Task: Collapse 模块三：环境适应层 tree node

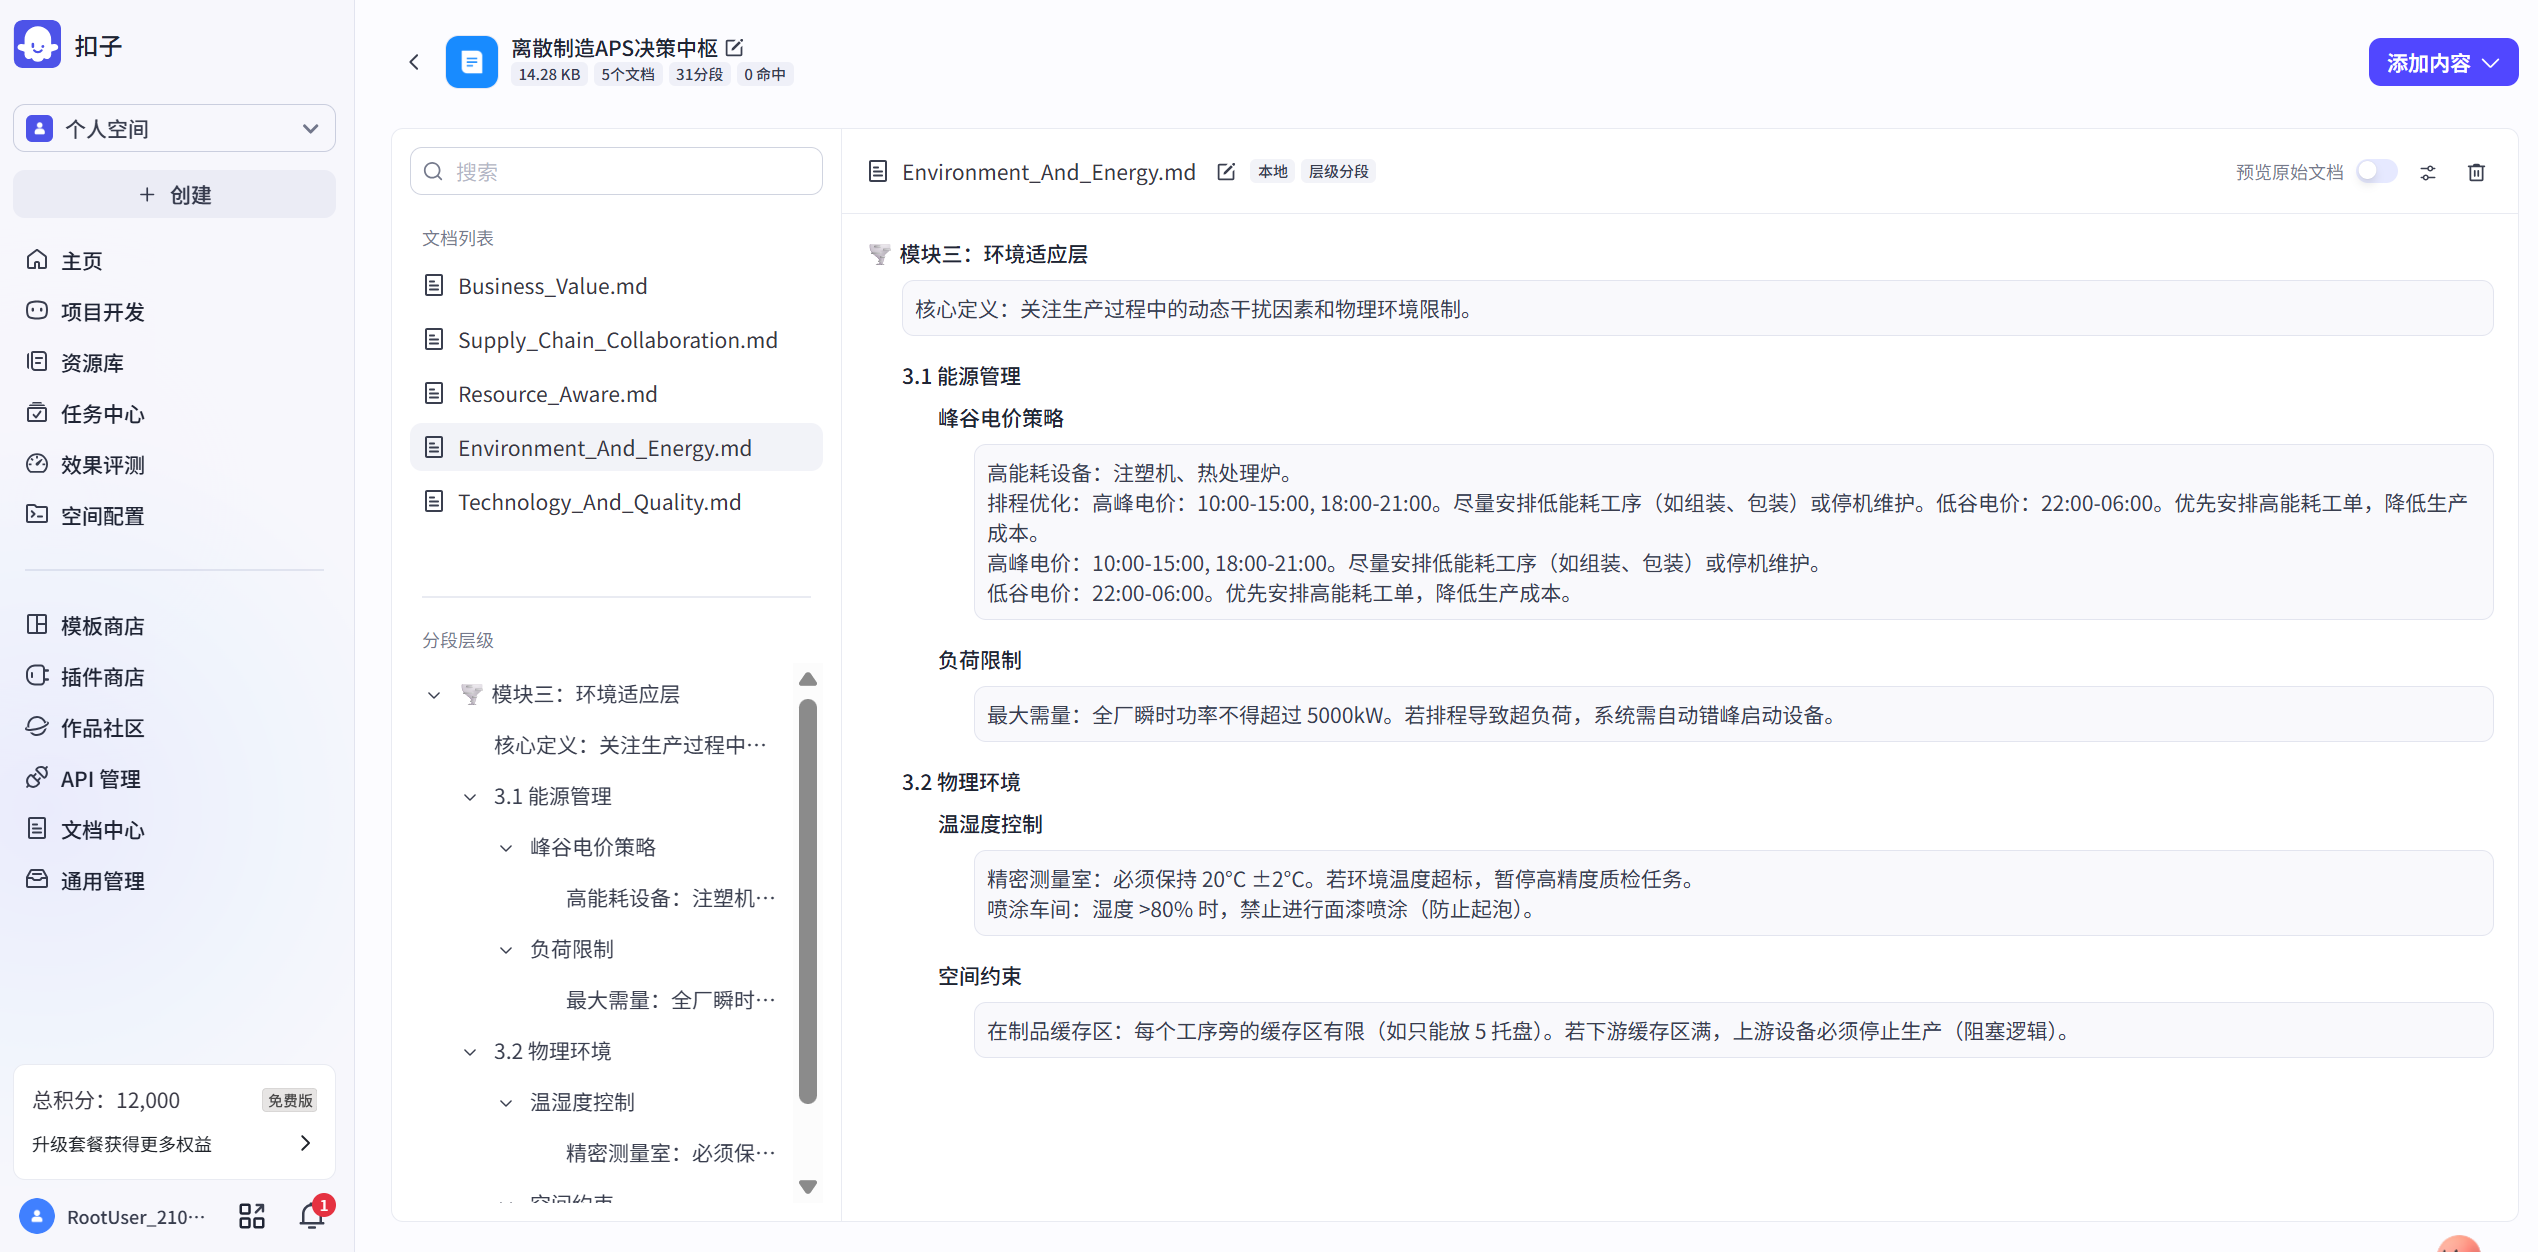Action: click(x=434, y=695)
